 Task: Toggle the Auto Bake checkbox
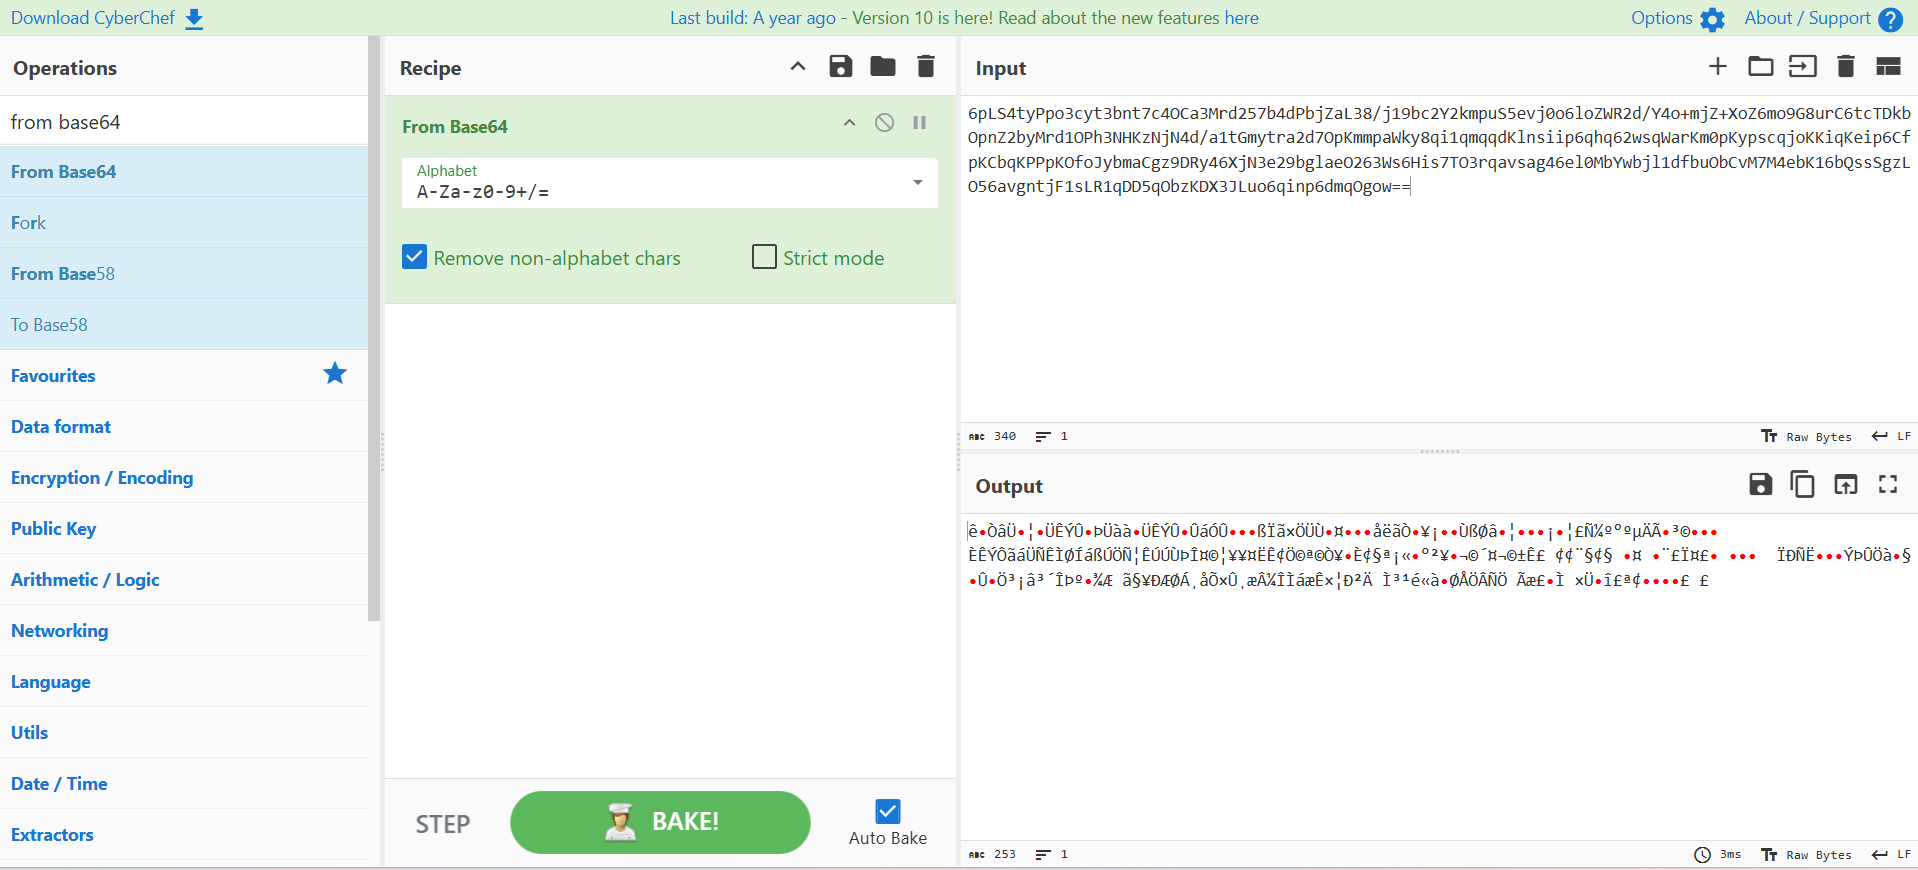tap(887, 811)
